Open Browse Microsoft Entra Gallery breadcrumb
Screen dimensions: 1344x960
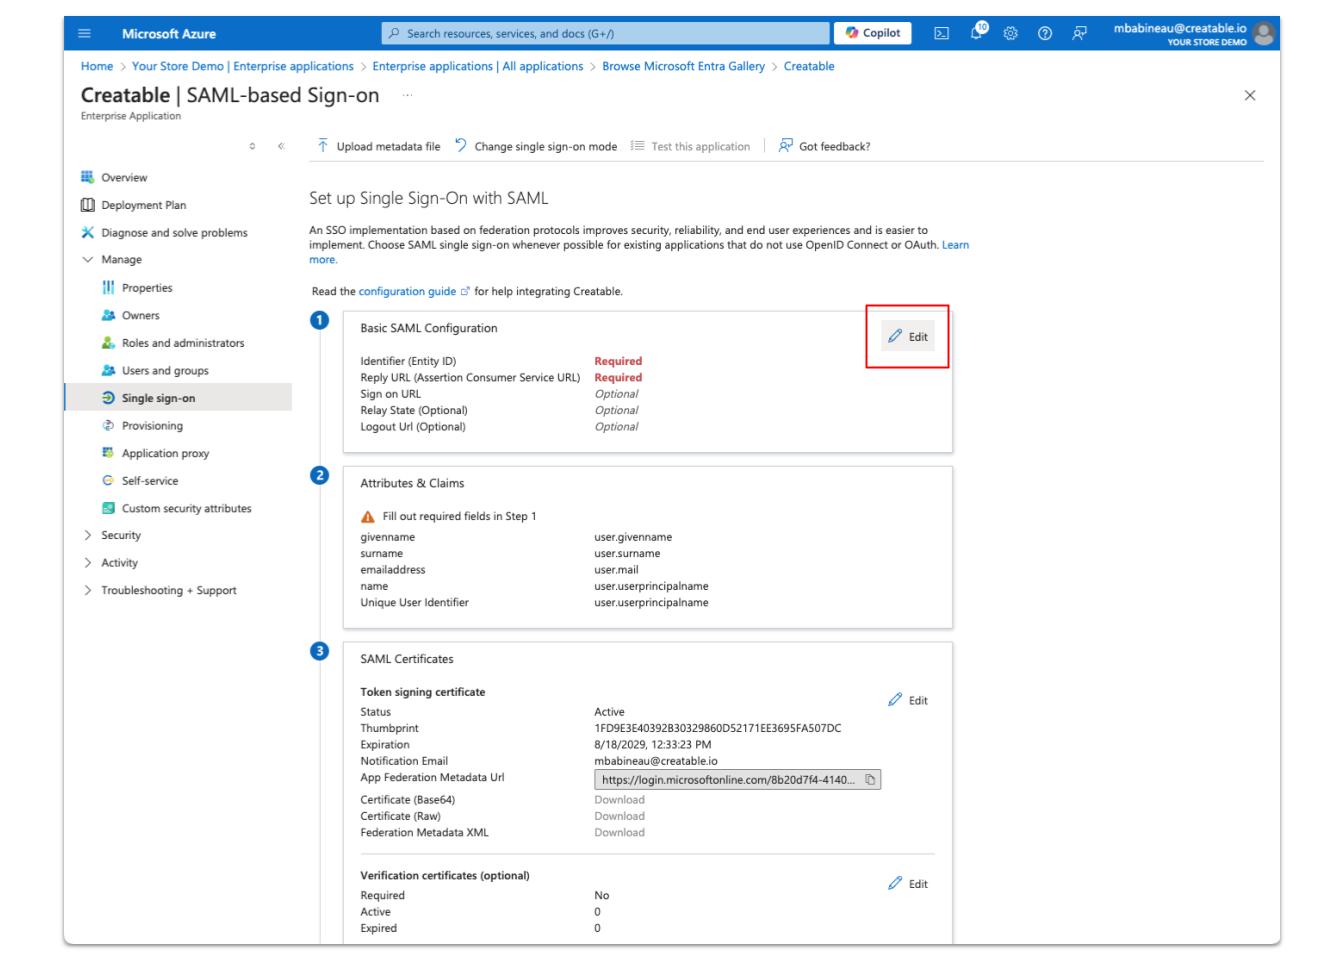pos(683,66)
